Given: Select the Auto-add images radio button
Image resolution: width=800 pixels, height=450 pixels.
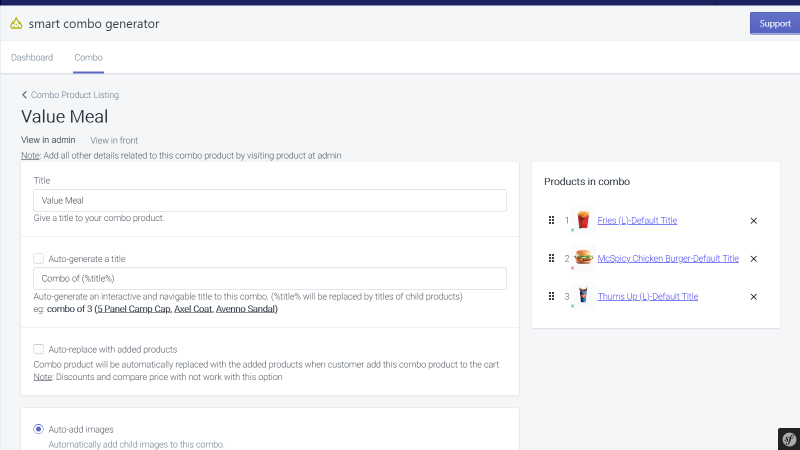Looking at the screenshot, I should pos(38,429).
